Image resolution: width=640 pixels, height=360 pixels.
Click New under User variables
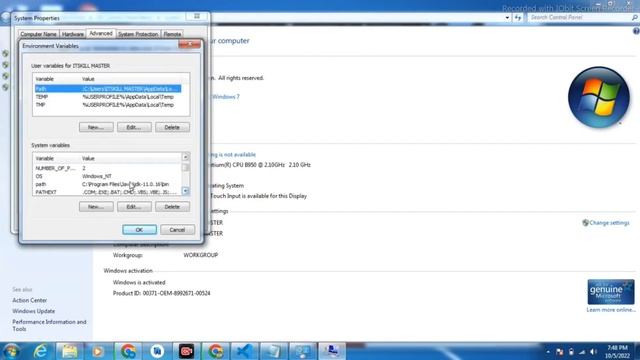point(96,127)
